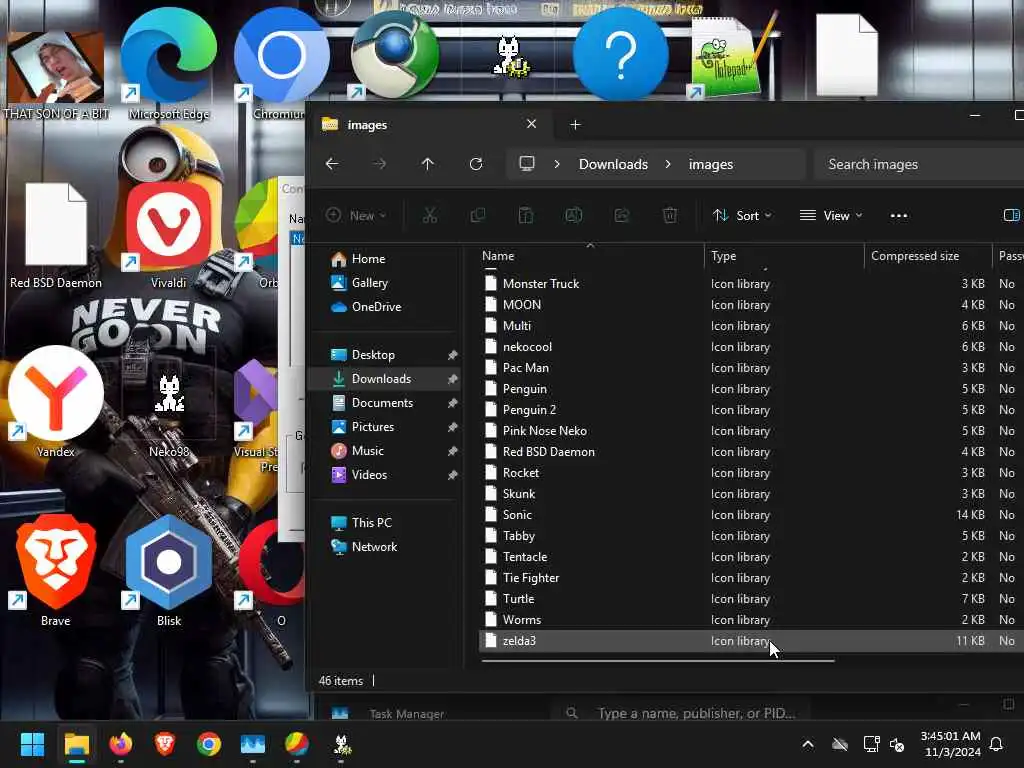Select Network in navigation pane
Viewport: 1024px width, 768px height.
pyautogui.click(x=385, y=547)
